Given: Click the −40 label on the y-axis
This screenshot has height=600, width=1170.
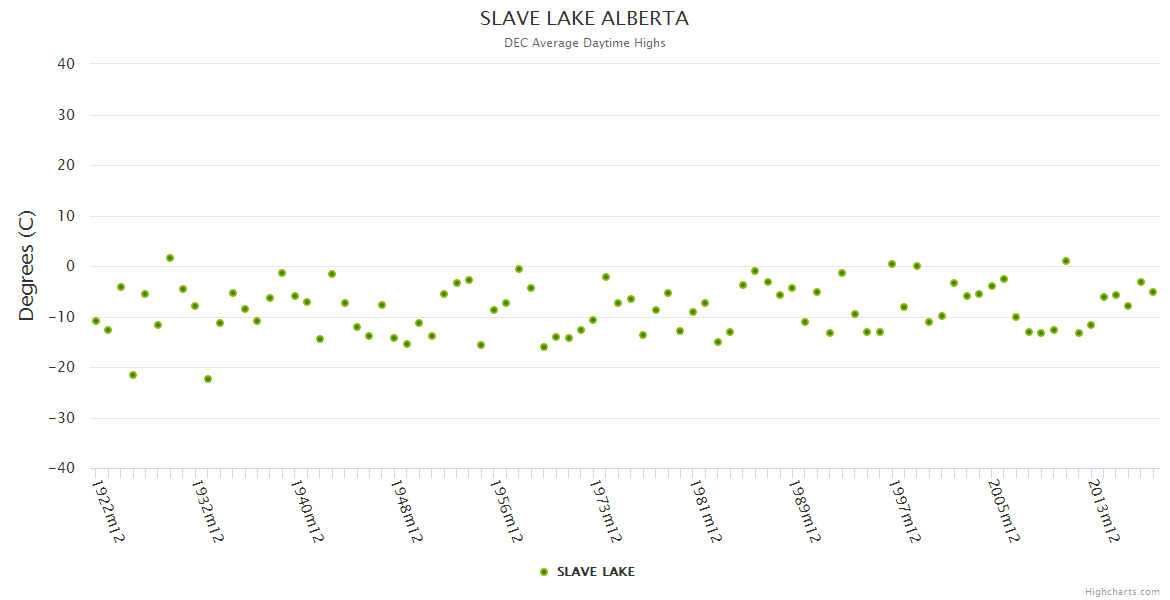Looking at the screenshot, I should click(62, 469).
